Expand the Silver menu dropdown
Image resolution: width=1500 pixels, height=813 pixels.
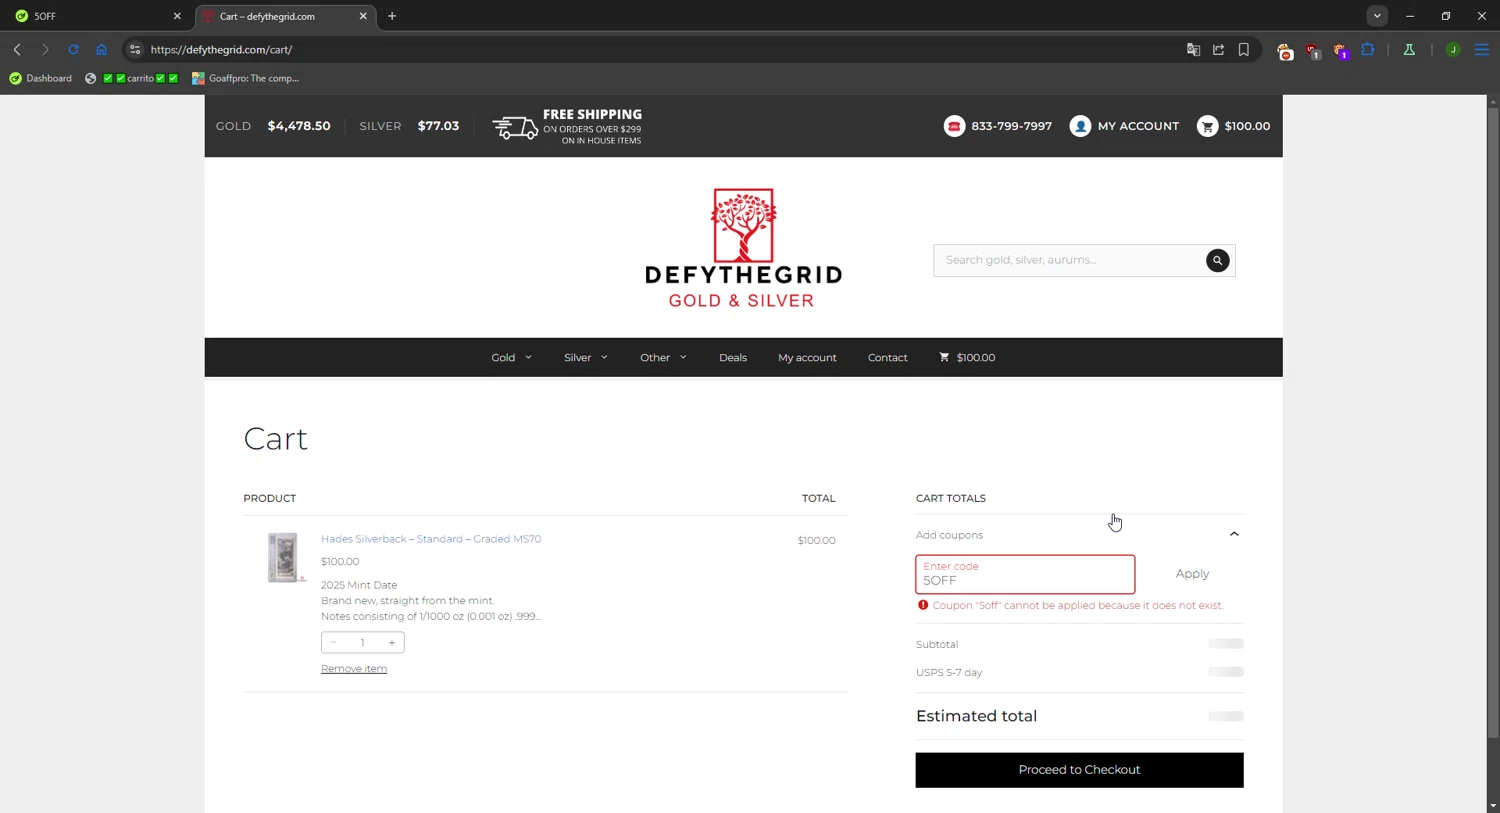pos(586,357)
